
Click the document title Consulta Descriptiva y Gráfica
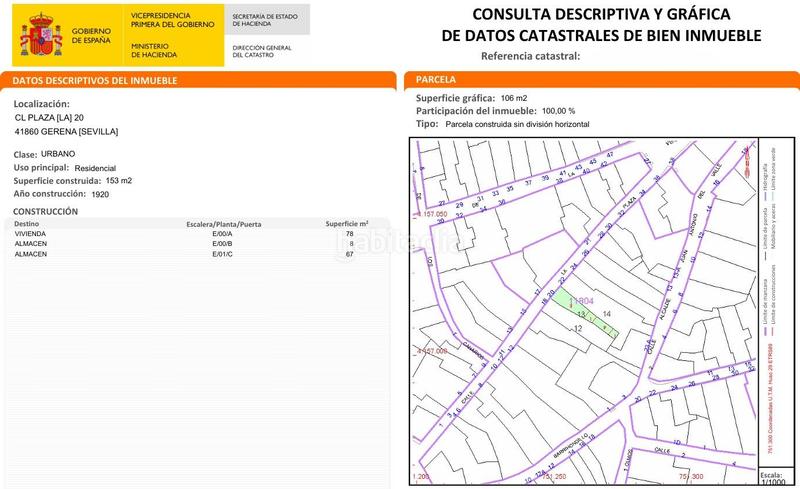point(600,25)
